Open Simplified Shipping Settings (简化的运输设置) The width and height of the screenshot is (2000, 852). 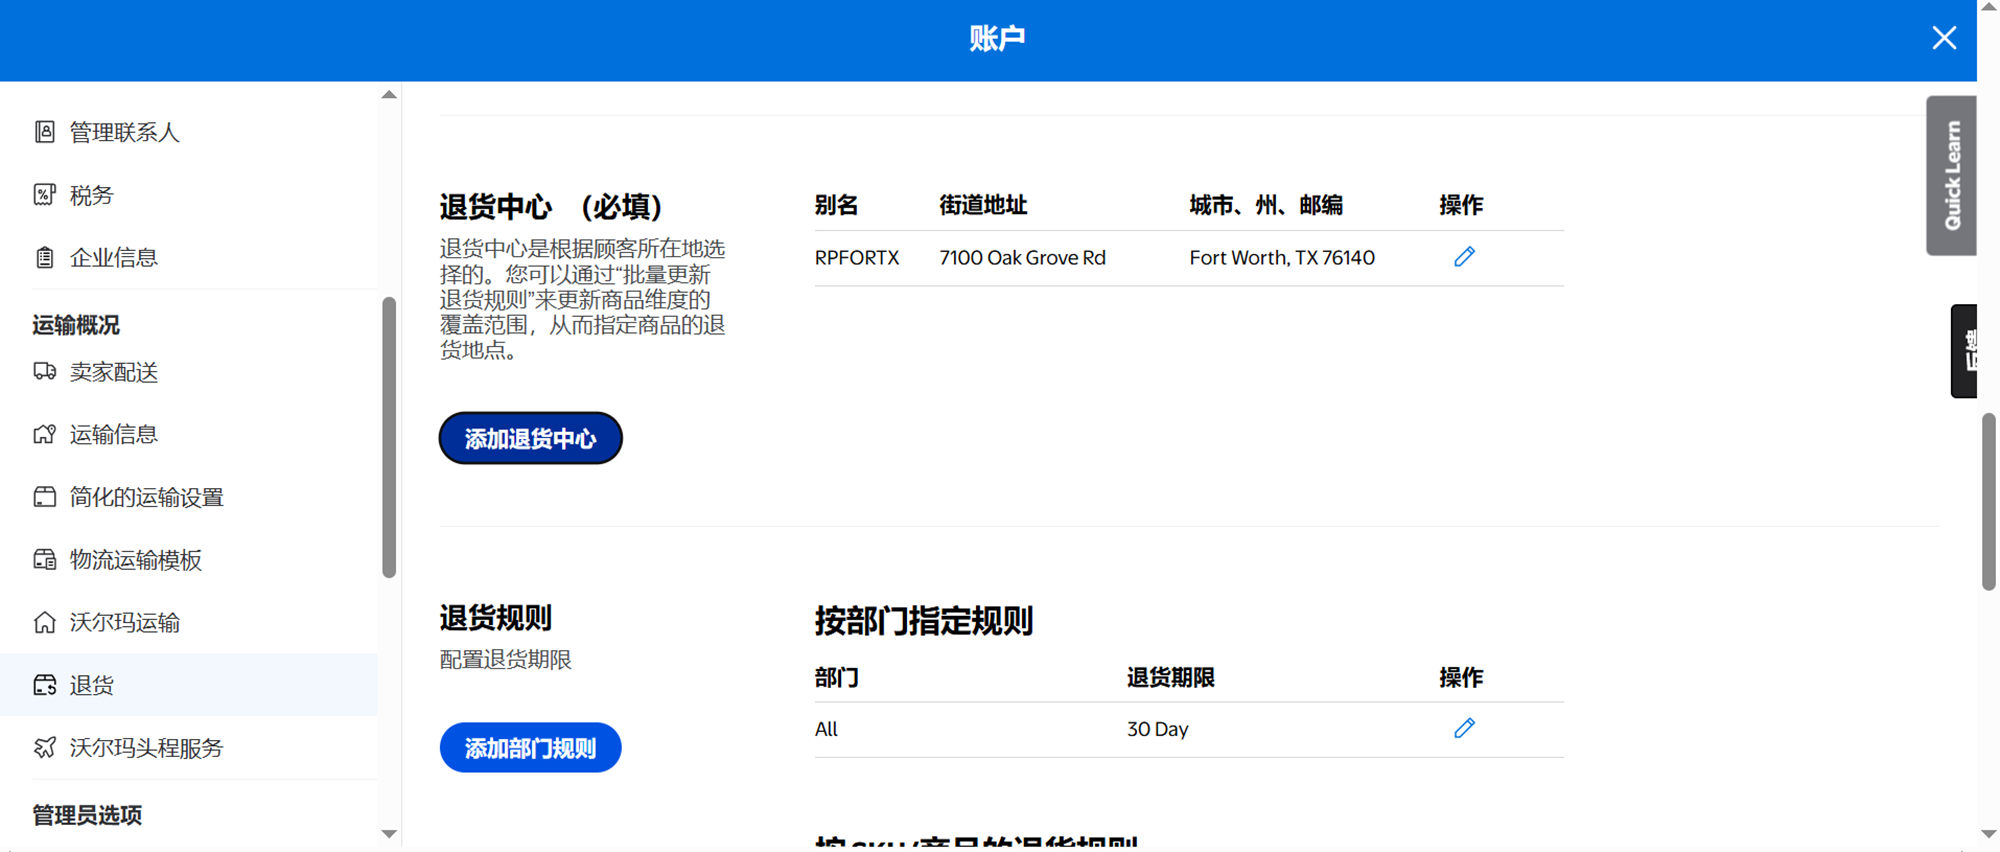pos(146,497)
